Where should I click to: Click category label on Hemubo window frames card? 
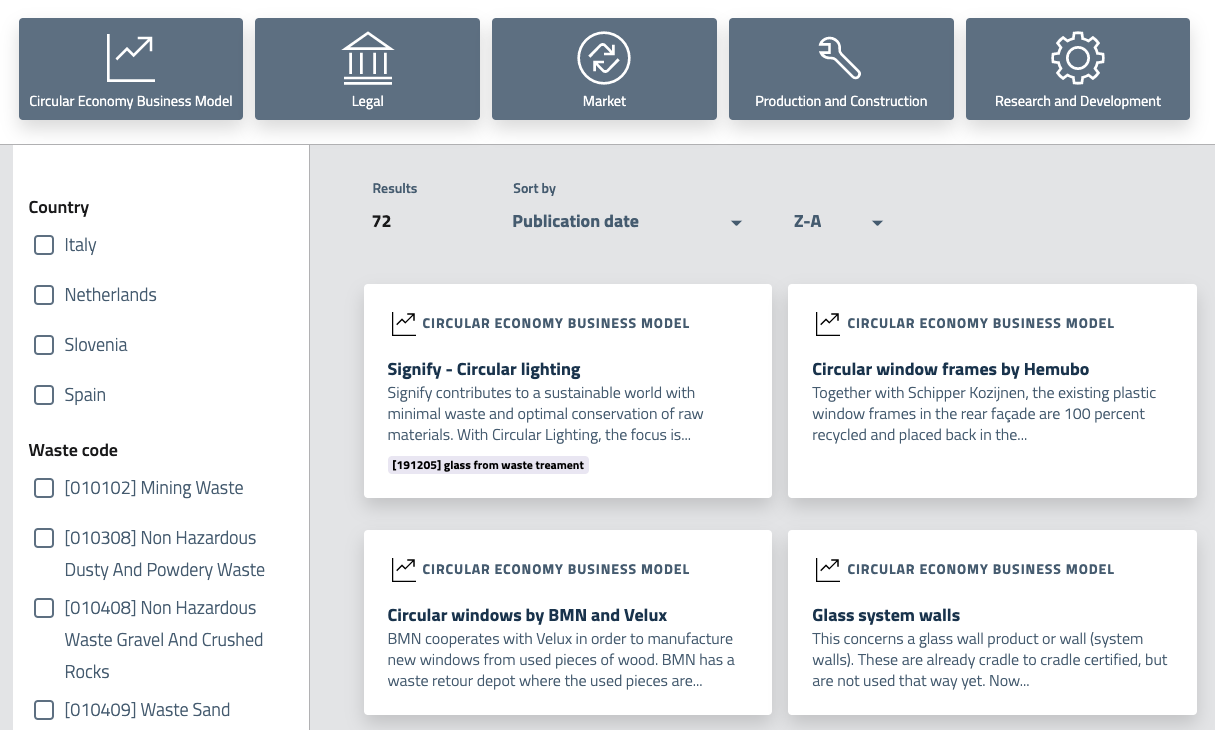click(x=981, y=323)
